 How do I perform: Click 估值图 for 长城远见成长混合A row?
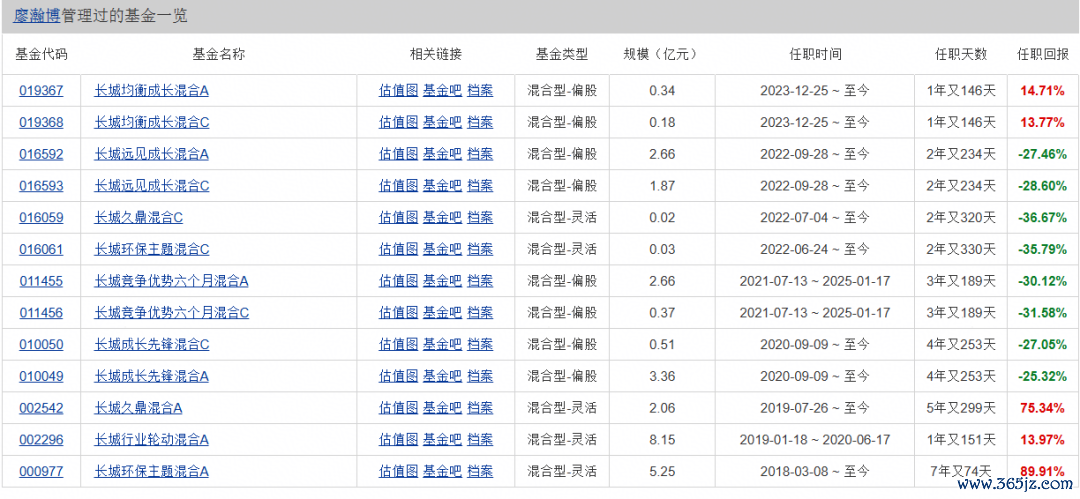398,154
